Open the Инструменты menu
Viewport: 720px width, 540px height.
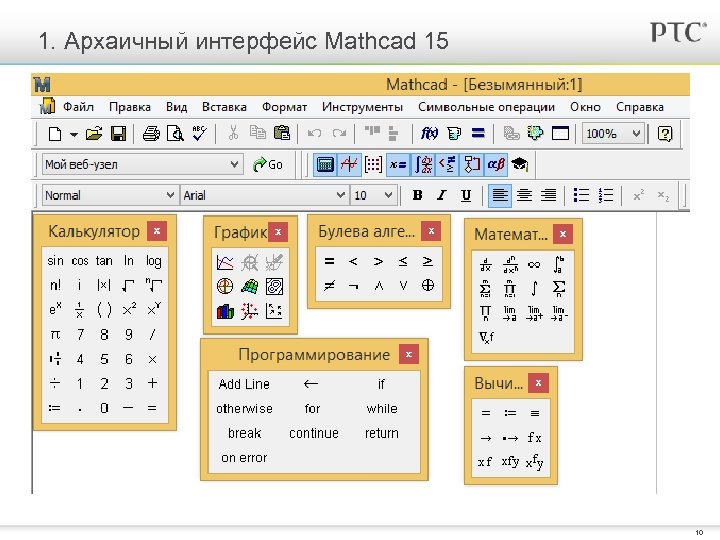tap(362, 107)
